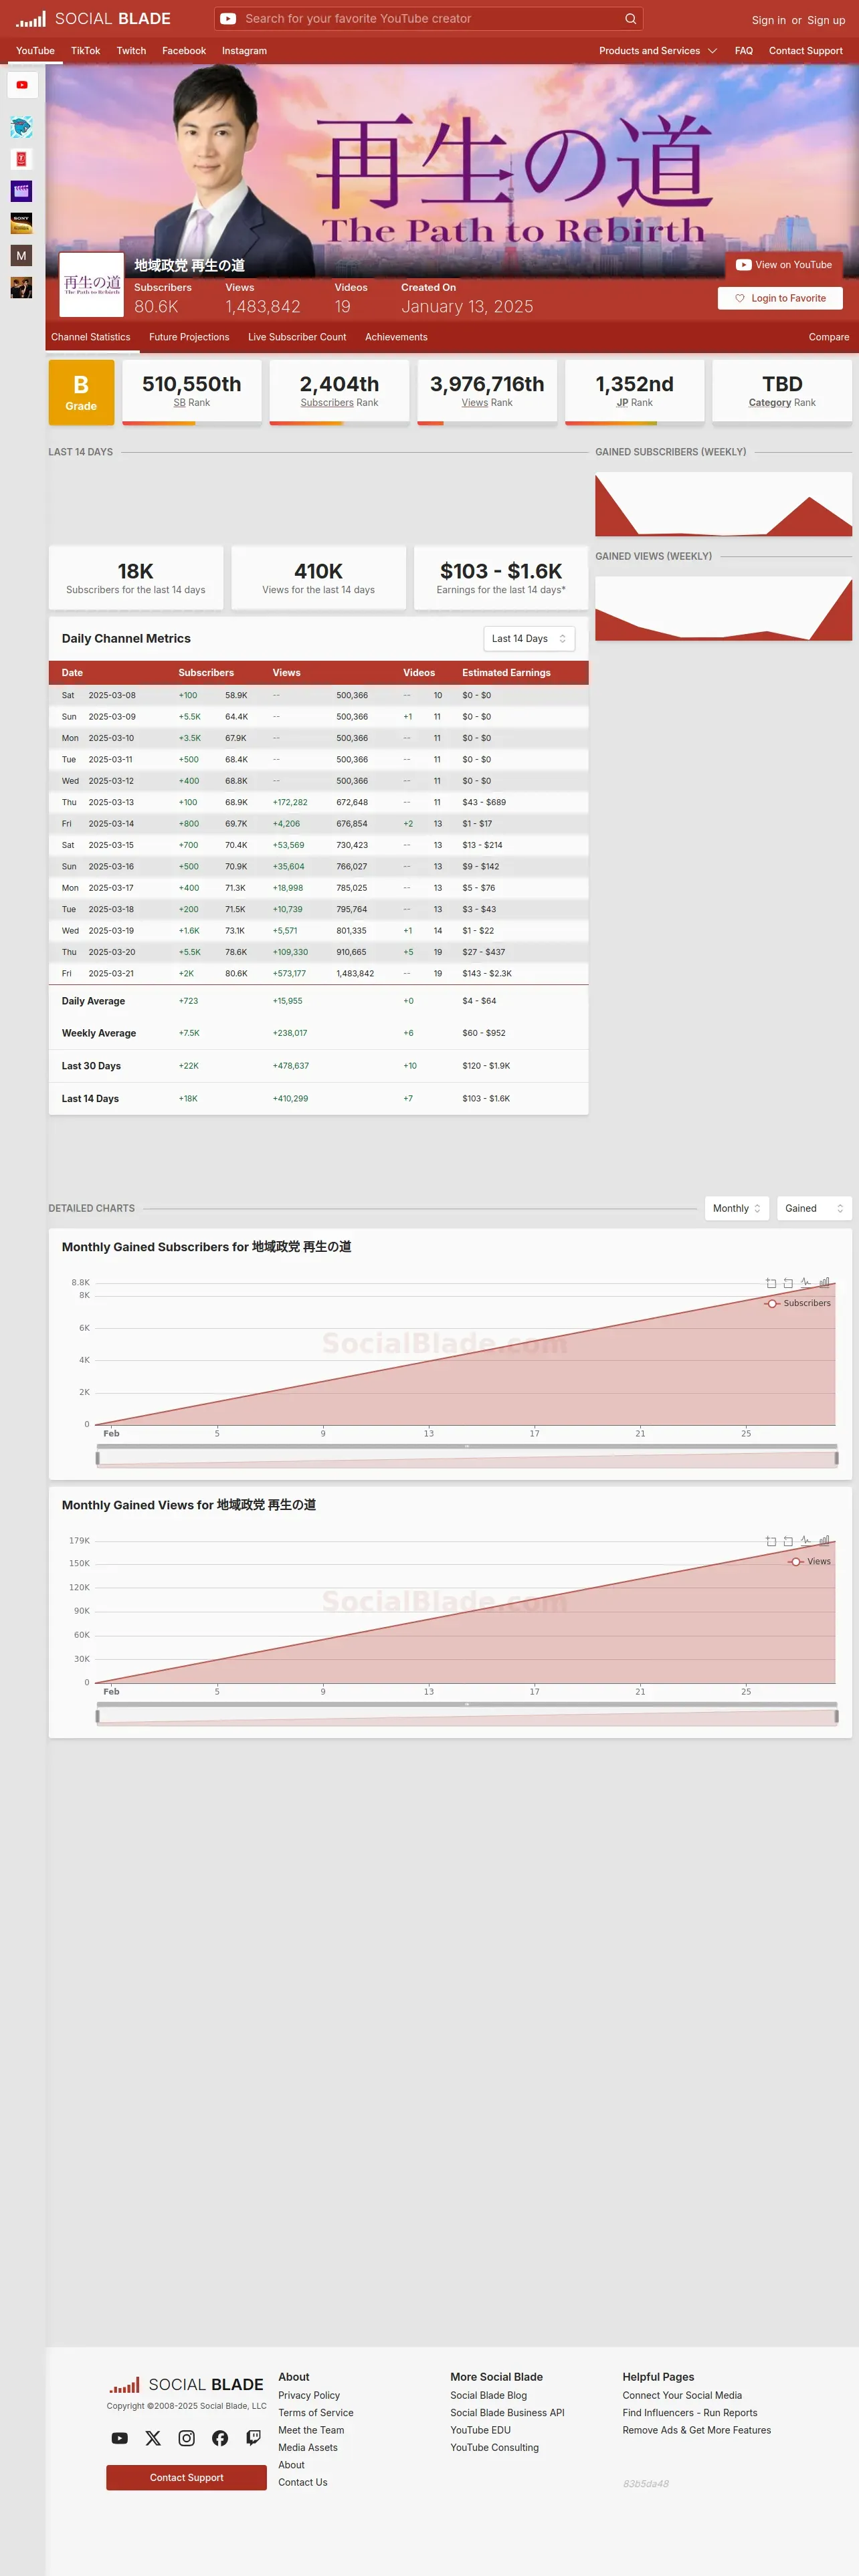Viewport: 859px width, 2576px height.
Task: Click zoom reset icon on Views chart
Action: 788,1541
